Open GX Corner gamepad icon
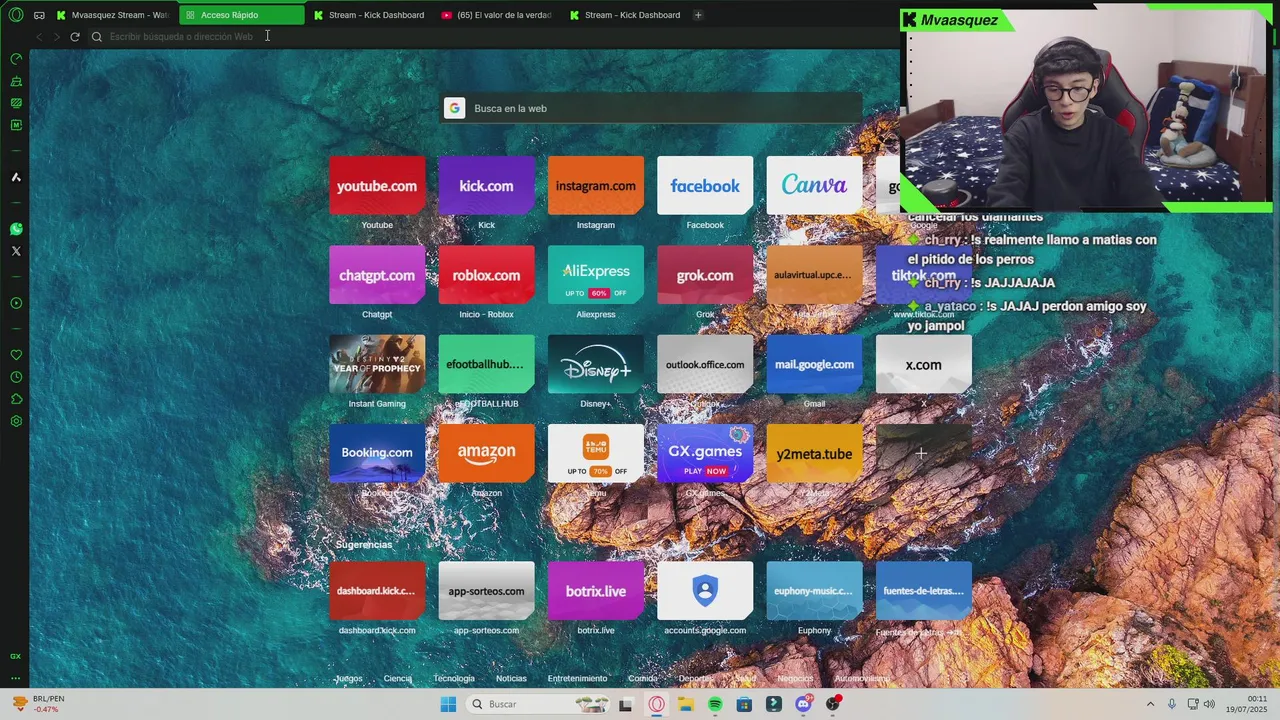Viewport: 1280px width, 720px height. (x=39, y=15)
